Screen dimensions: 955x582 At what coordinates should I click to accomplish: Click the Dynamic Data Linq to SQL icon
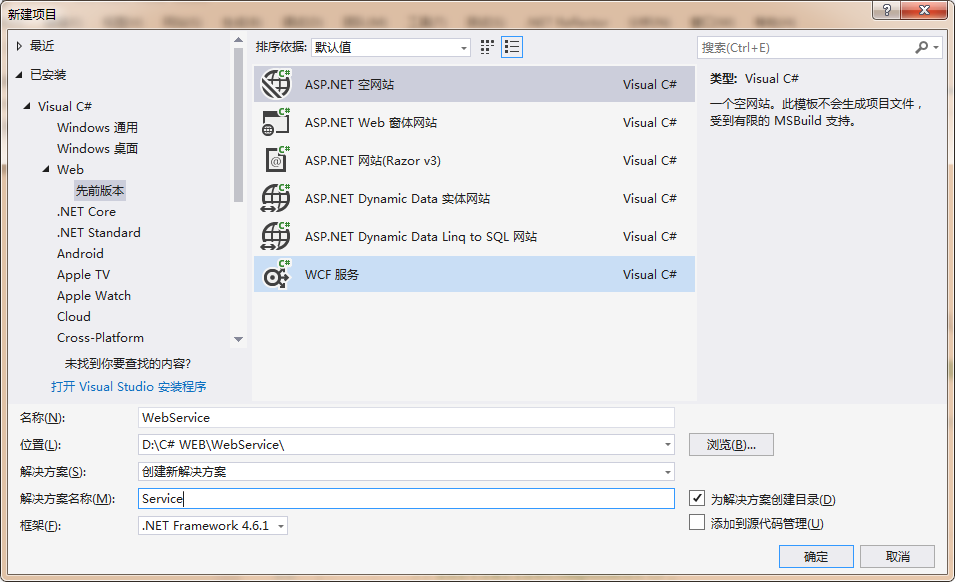[276, 236]
